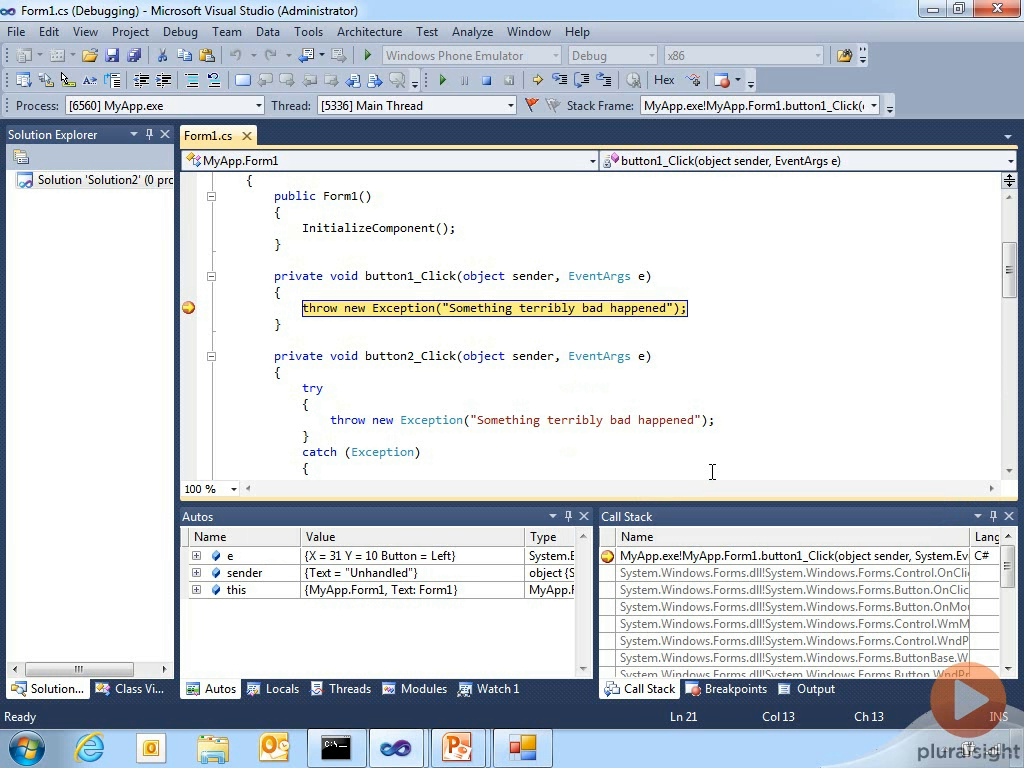Screen dimensions: 1024x768
Task: Open the Analyze menu
Action: [x=472, y=31]
